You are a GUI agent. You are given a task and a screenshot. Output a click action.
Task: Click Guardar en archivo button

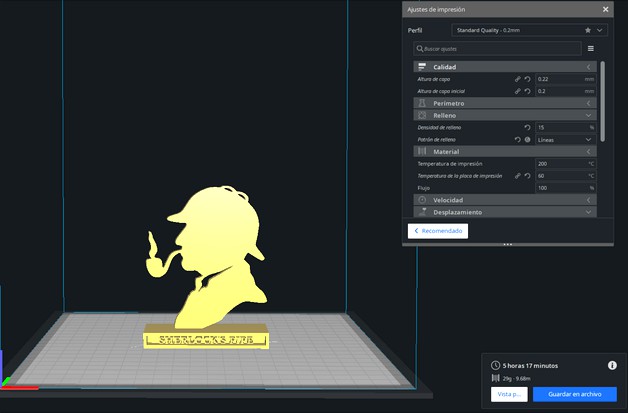coord(575,395)
